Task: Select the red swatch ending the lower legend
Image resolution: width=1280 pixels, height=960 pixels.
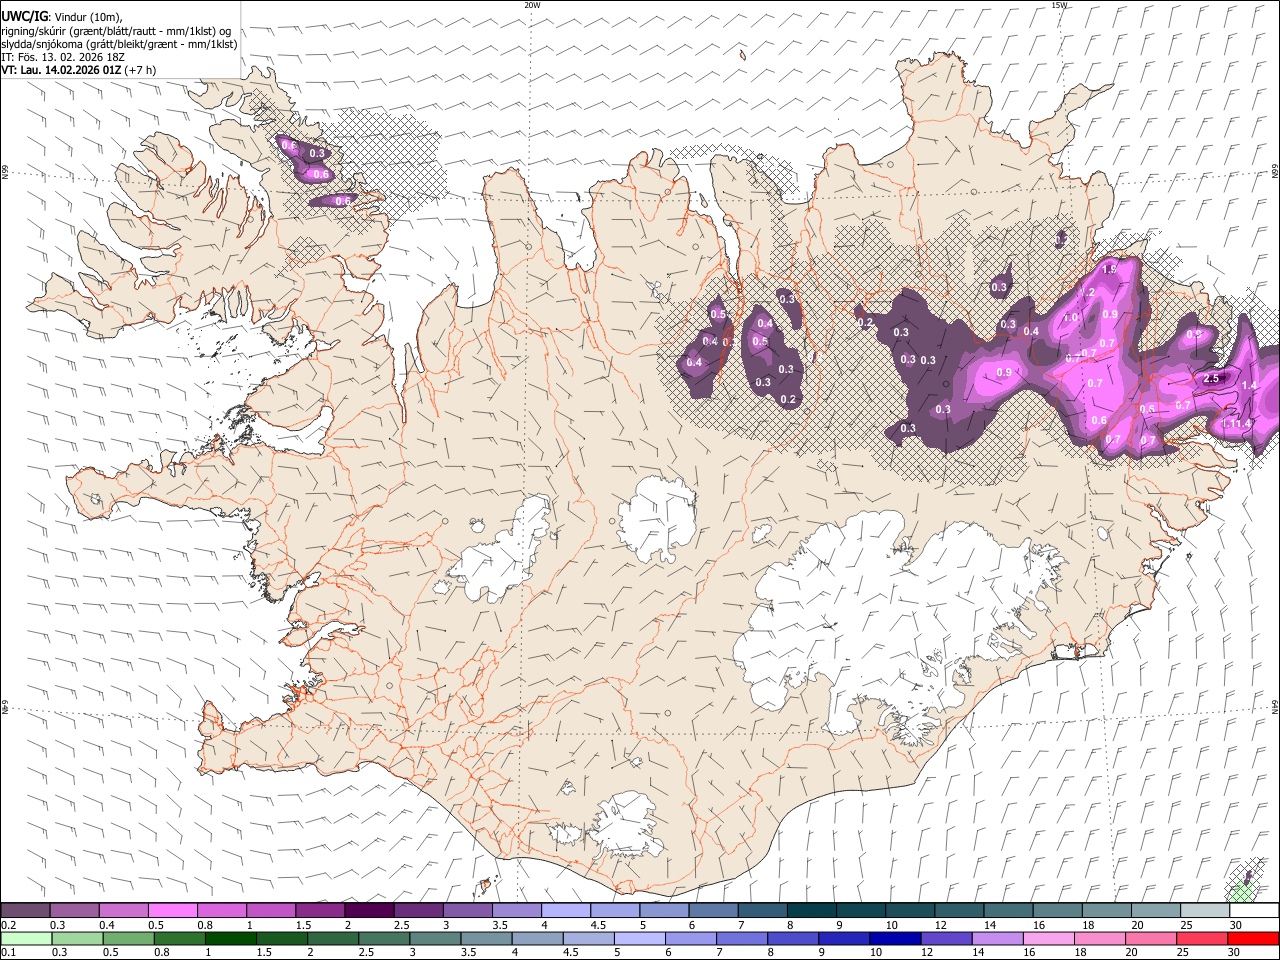Action: tap(1253, 939)
